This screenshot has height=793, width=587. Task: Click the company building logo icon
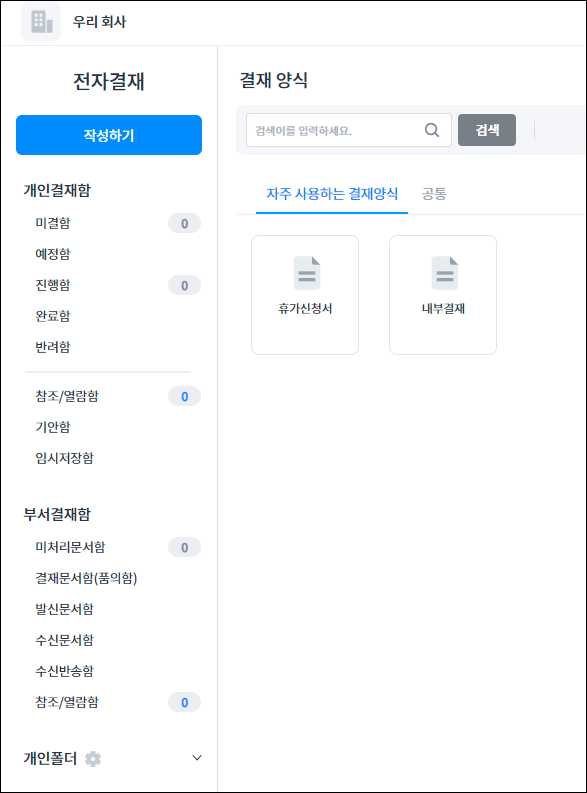[41, 22]
